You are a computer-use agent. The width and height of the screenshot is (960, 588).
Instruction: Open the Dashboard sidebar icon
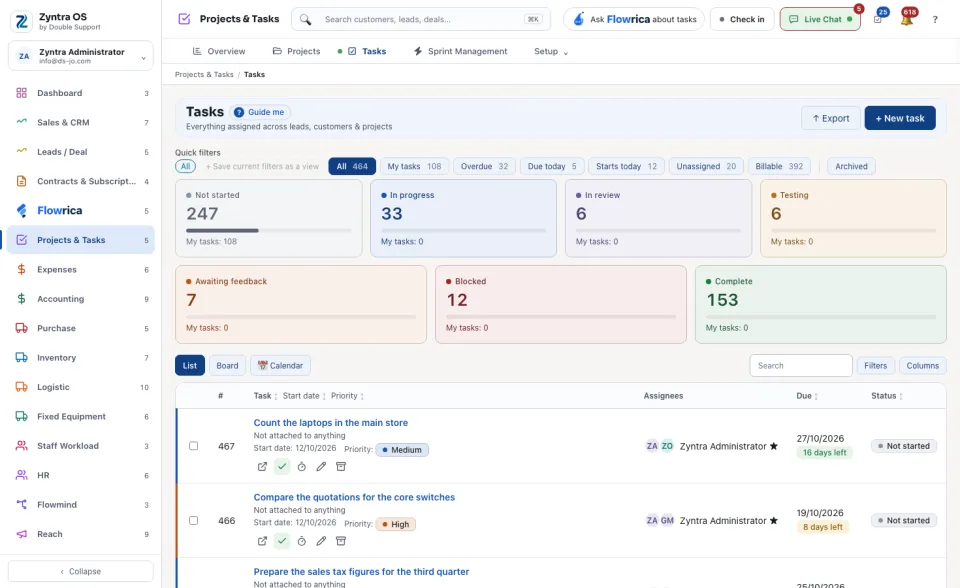coord(21,93)
